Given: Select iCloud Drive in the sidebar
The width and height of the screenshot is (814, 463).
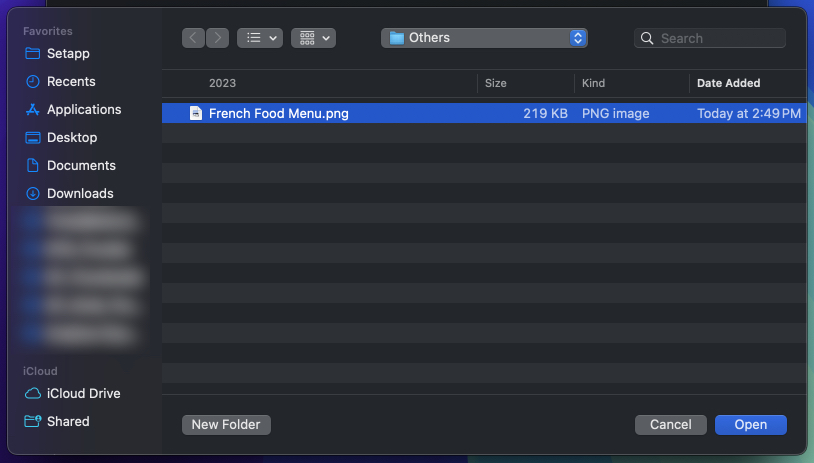Looking at the screenshot, I should point(83,393).
